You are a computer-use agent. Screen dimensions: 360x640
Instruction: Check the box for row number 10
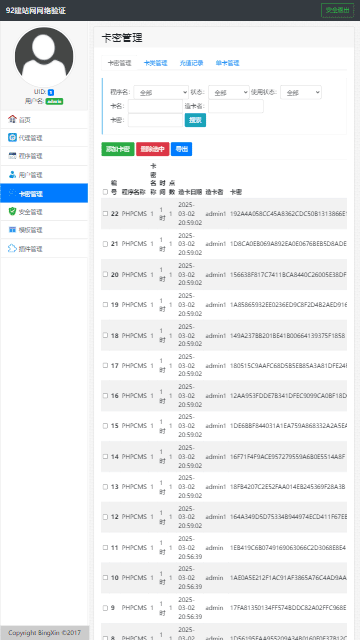click(105, 578)
